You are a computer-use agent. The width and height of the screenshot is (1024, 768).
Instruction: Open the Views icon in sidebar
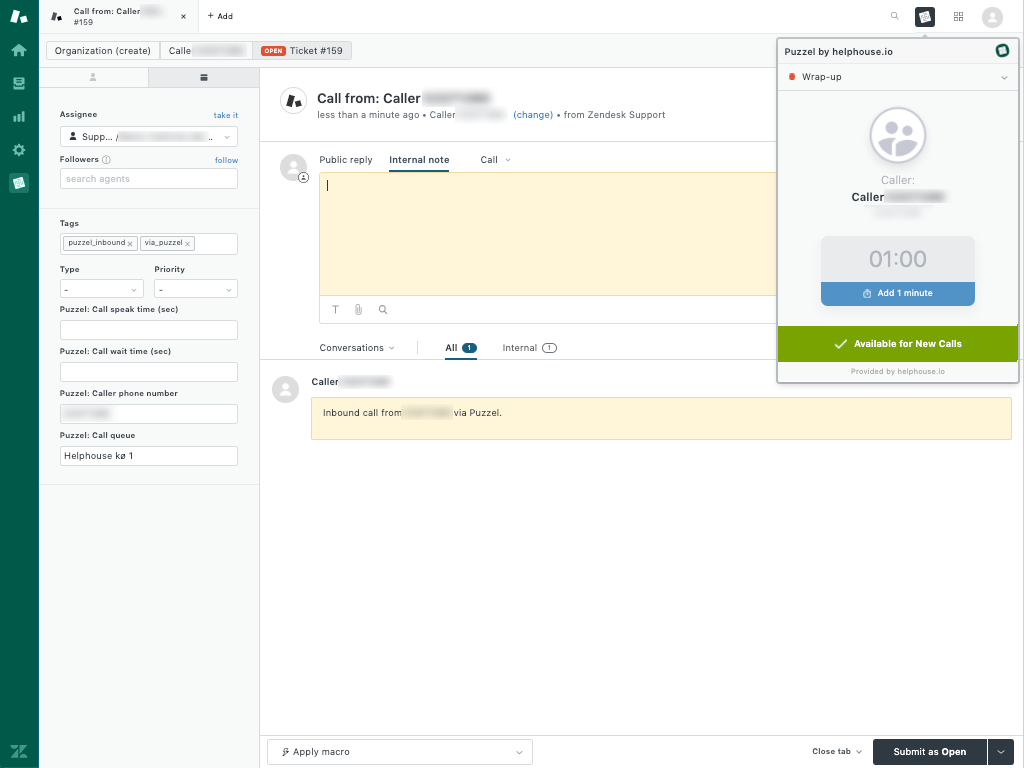coord(19,83)
